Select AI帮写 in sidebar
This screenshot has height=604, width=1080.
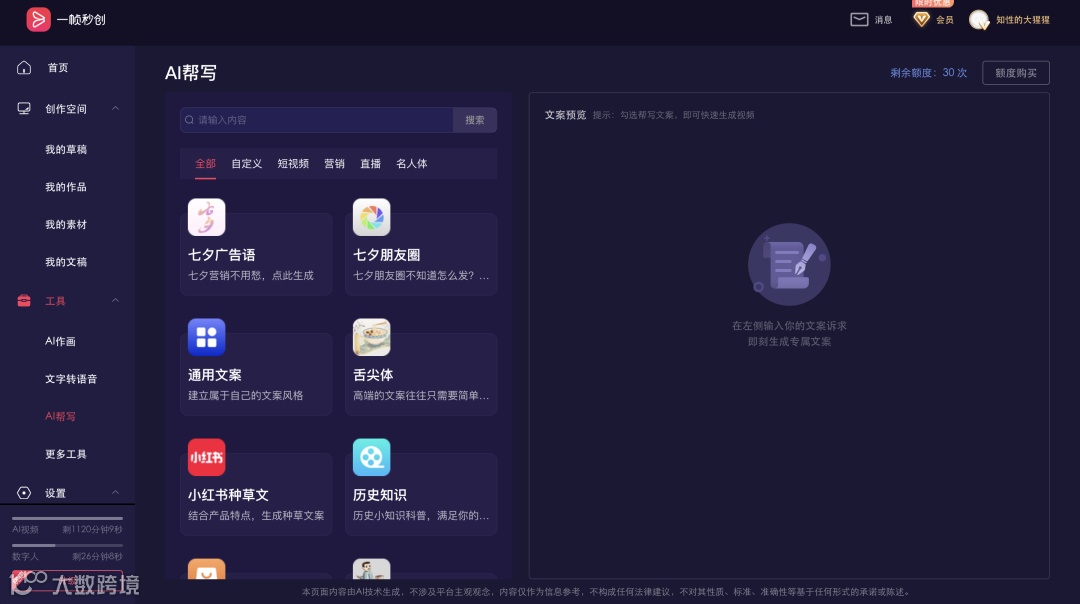click(61, 417)
